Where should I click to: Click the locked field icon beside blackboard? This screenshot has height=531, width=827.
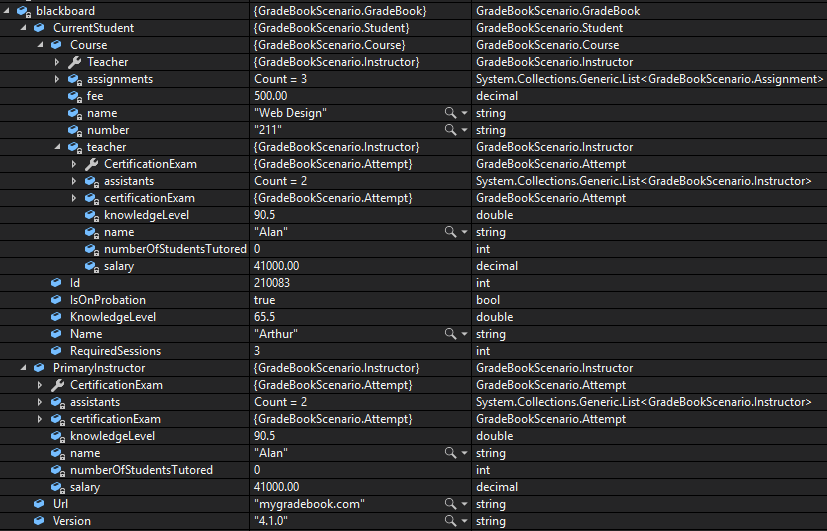24,11
